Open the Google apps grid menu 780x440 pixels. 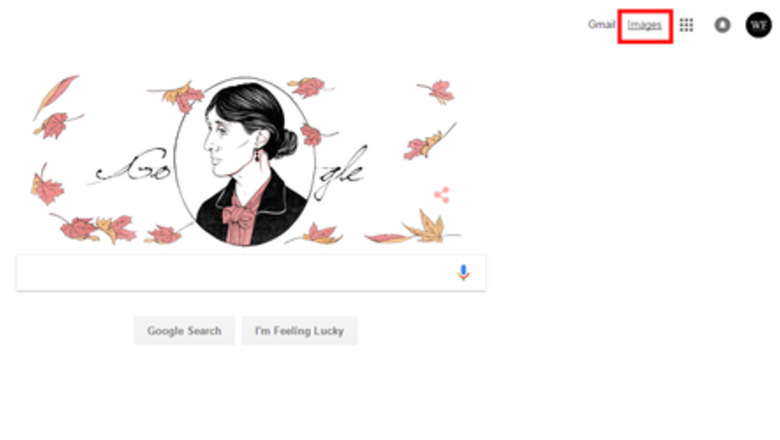[x=686, y=25]
